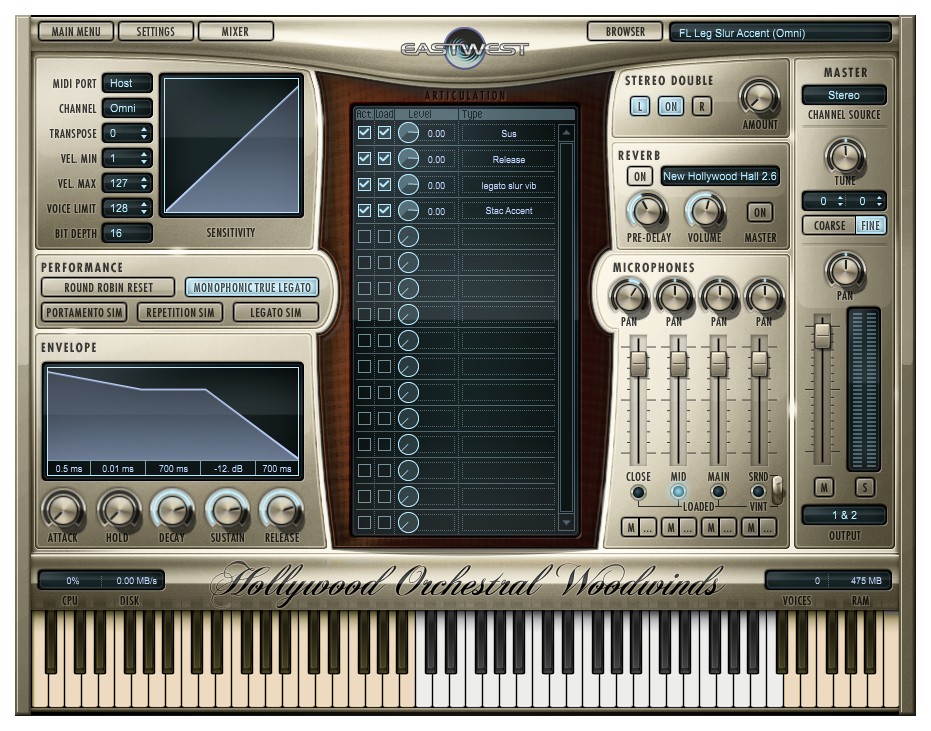Toggle the Reverb Master ON button
Image resolution: width=931 pixels, height=731 pixels.
[x=759, y=212]
